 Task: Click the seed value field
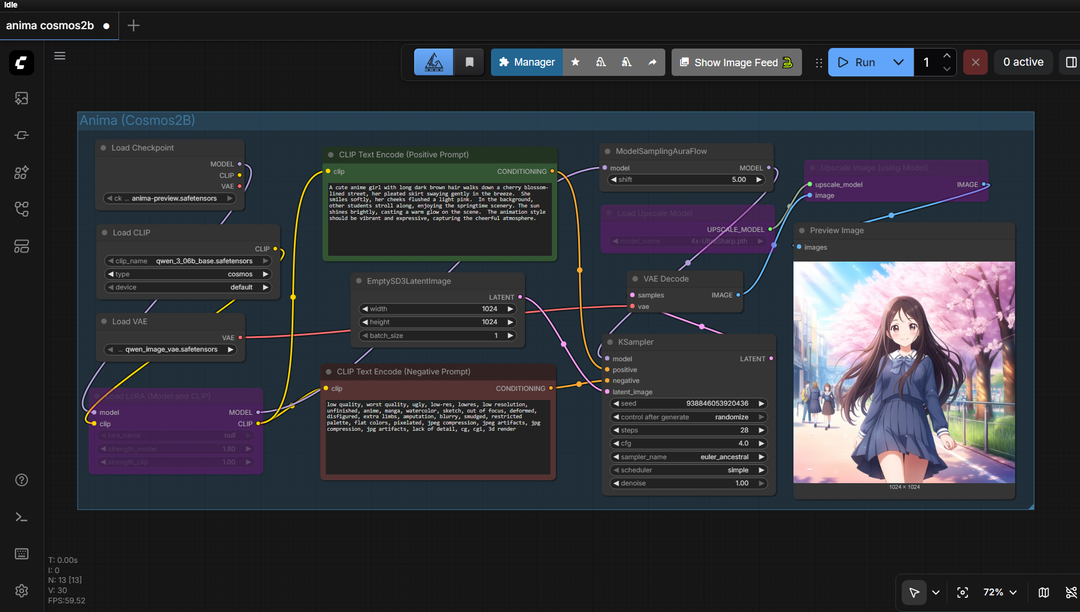point(689,403)
